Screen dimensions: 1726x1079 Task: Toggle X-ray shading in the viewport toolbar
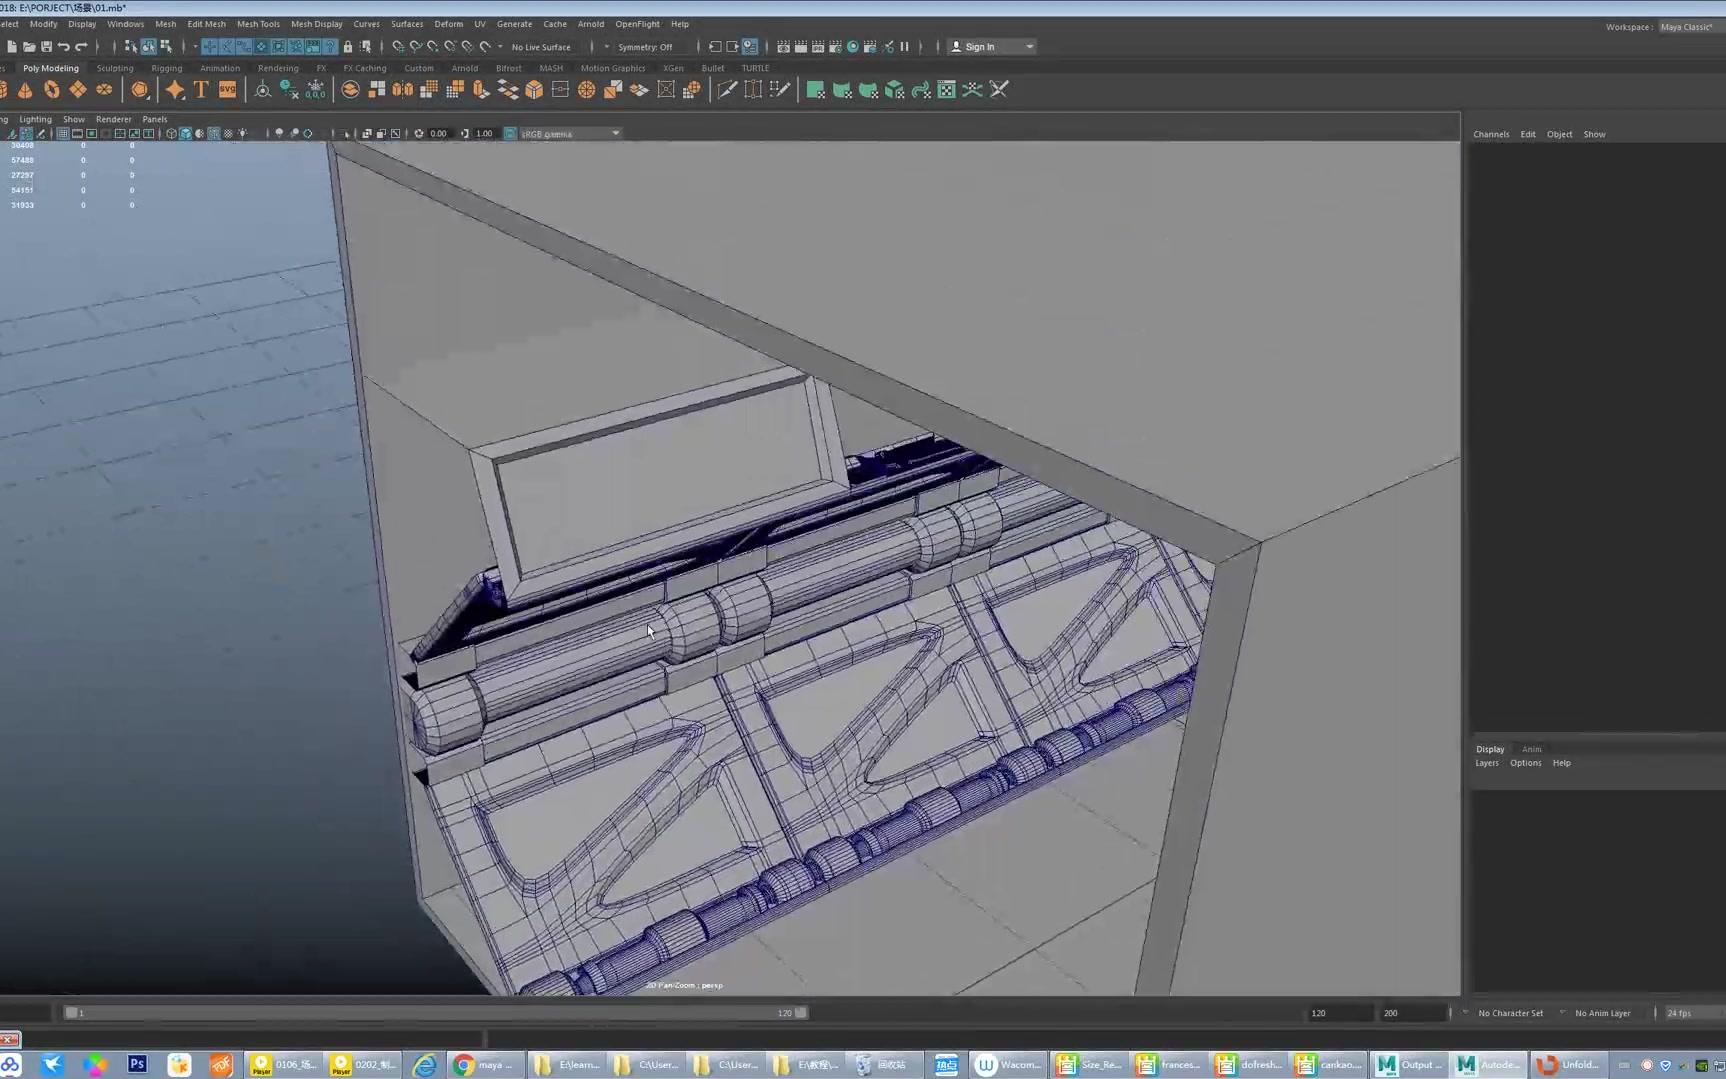(228, 133)
